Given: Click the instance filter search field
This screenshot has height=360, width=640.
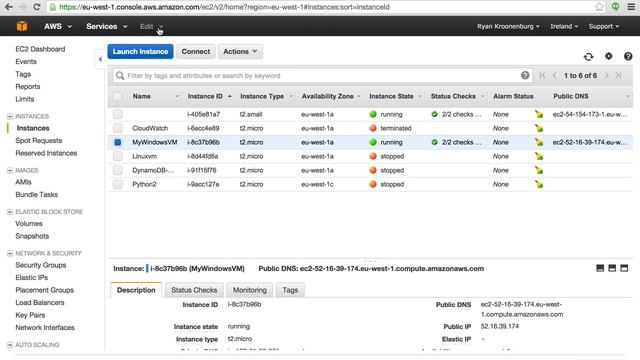Looking at the screenshot, I should click(x=322, y=76).
